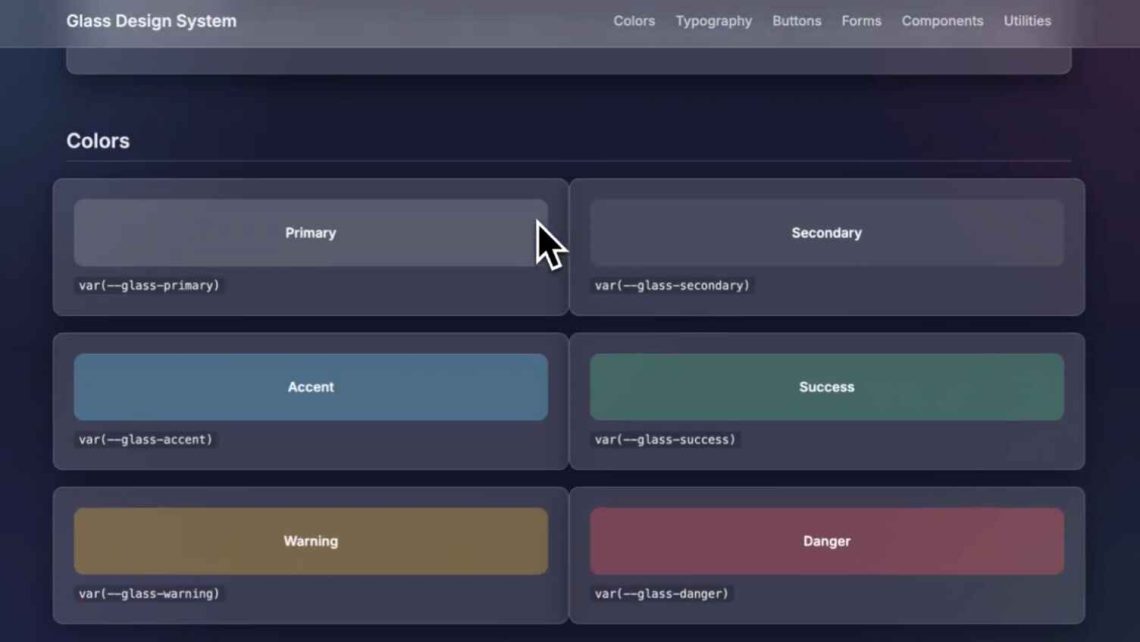
Task: Click the yellow Warning swatch
Action: click(x=310, y=541)
